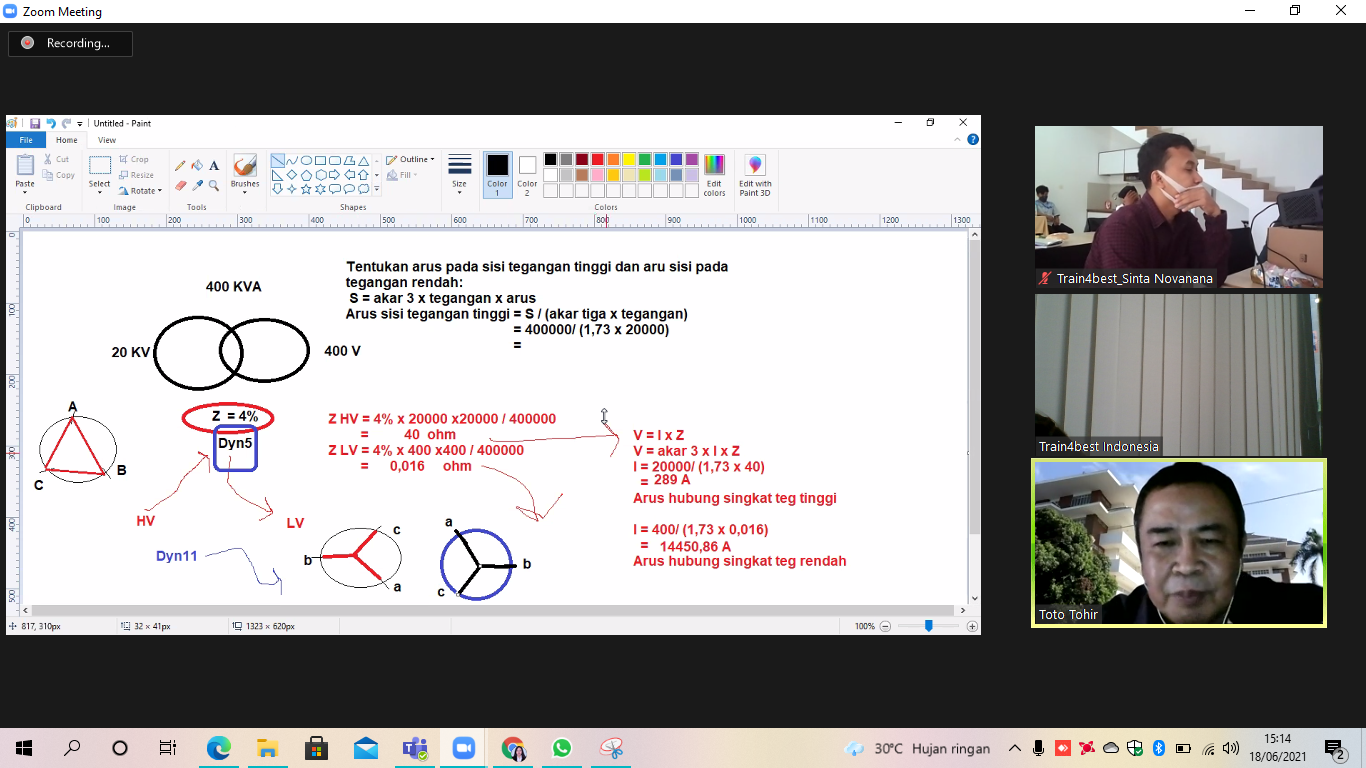Screen dimensions: 1366x768
Task: Pick the red color swatch
Action: coord(597,159)
